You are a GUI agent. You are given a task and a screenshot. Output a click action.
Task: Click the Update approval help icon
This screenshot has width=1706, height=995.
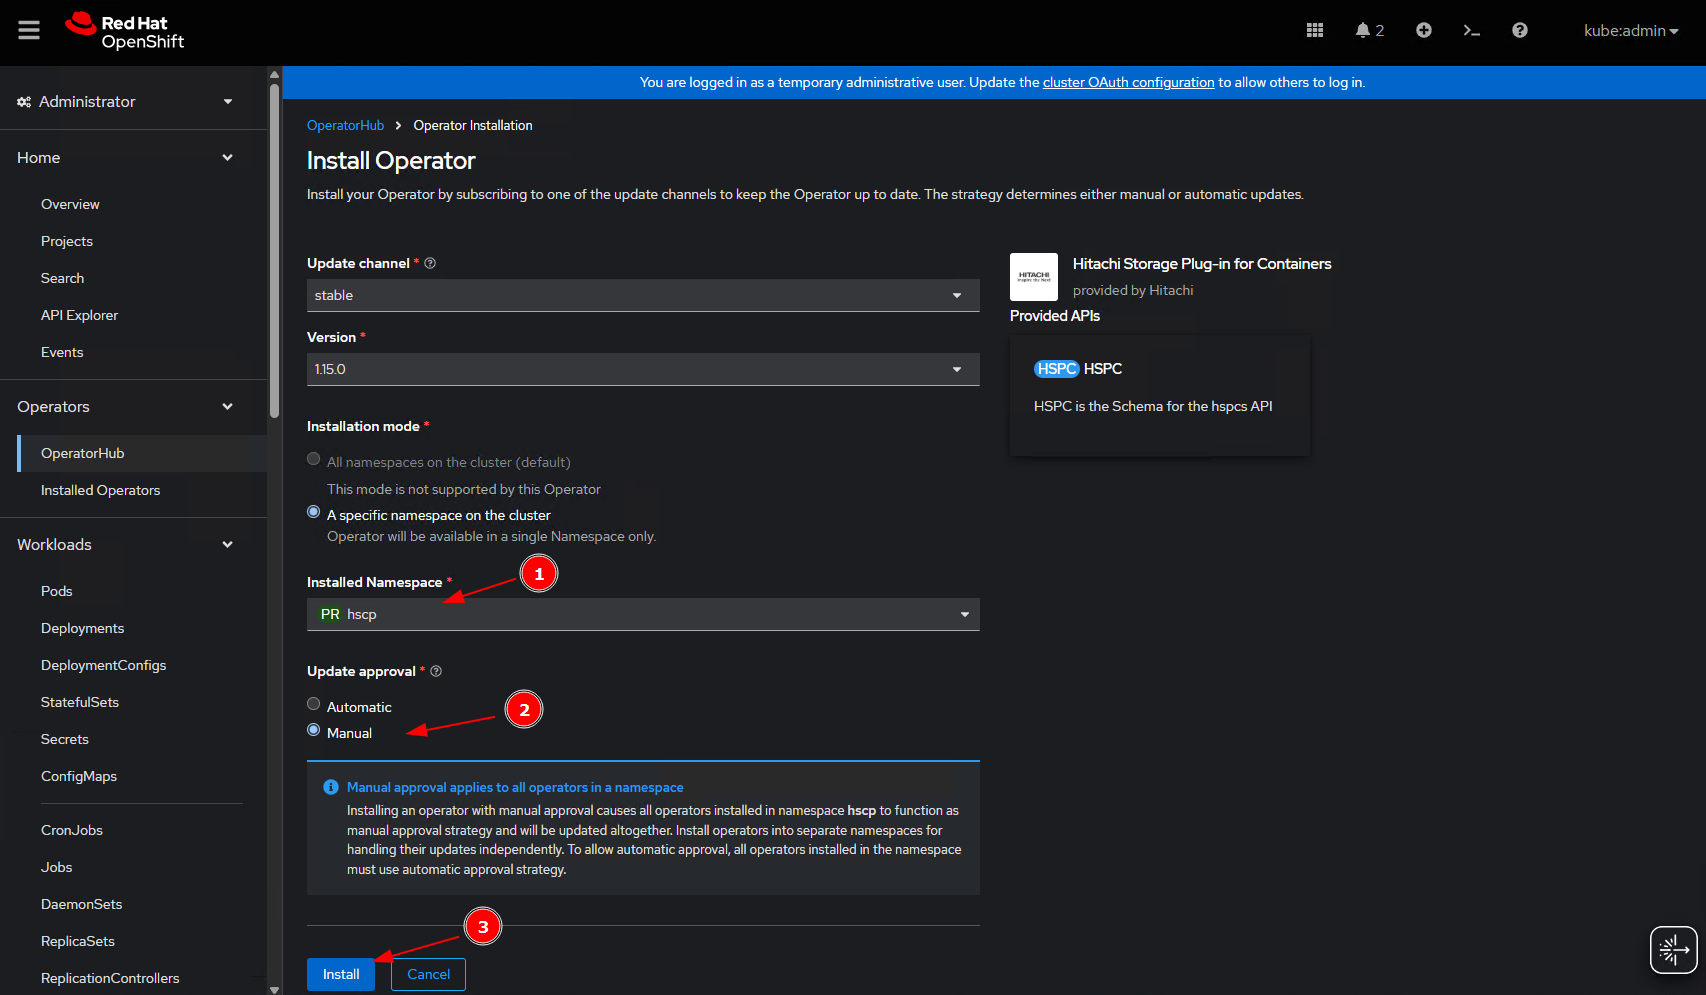[x=436, y=671]
